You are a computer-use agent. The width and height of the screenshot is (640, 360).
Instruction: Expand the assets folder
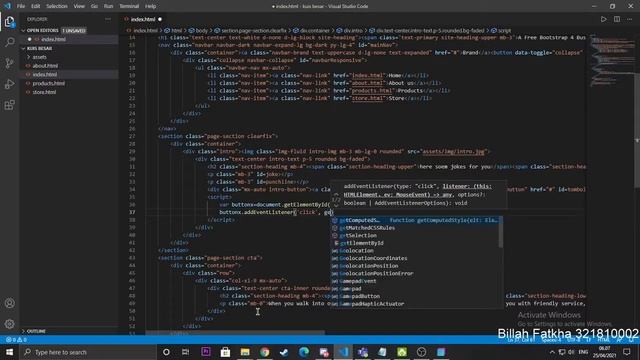[x=40, y=57]
